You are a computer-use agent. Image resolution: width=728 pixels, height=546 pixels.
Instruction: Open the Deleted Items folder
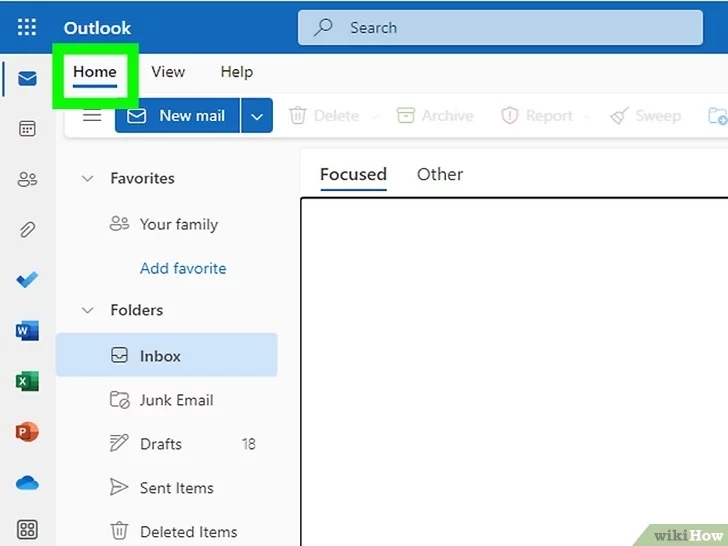pos(167,531)
